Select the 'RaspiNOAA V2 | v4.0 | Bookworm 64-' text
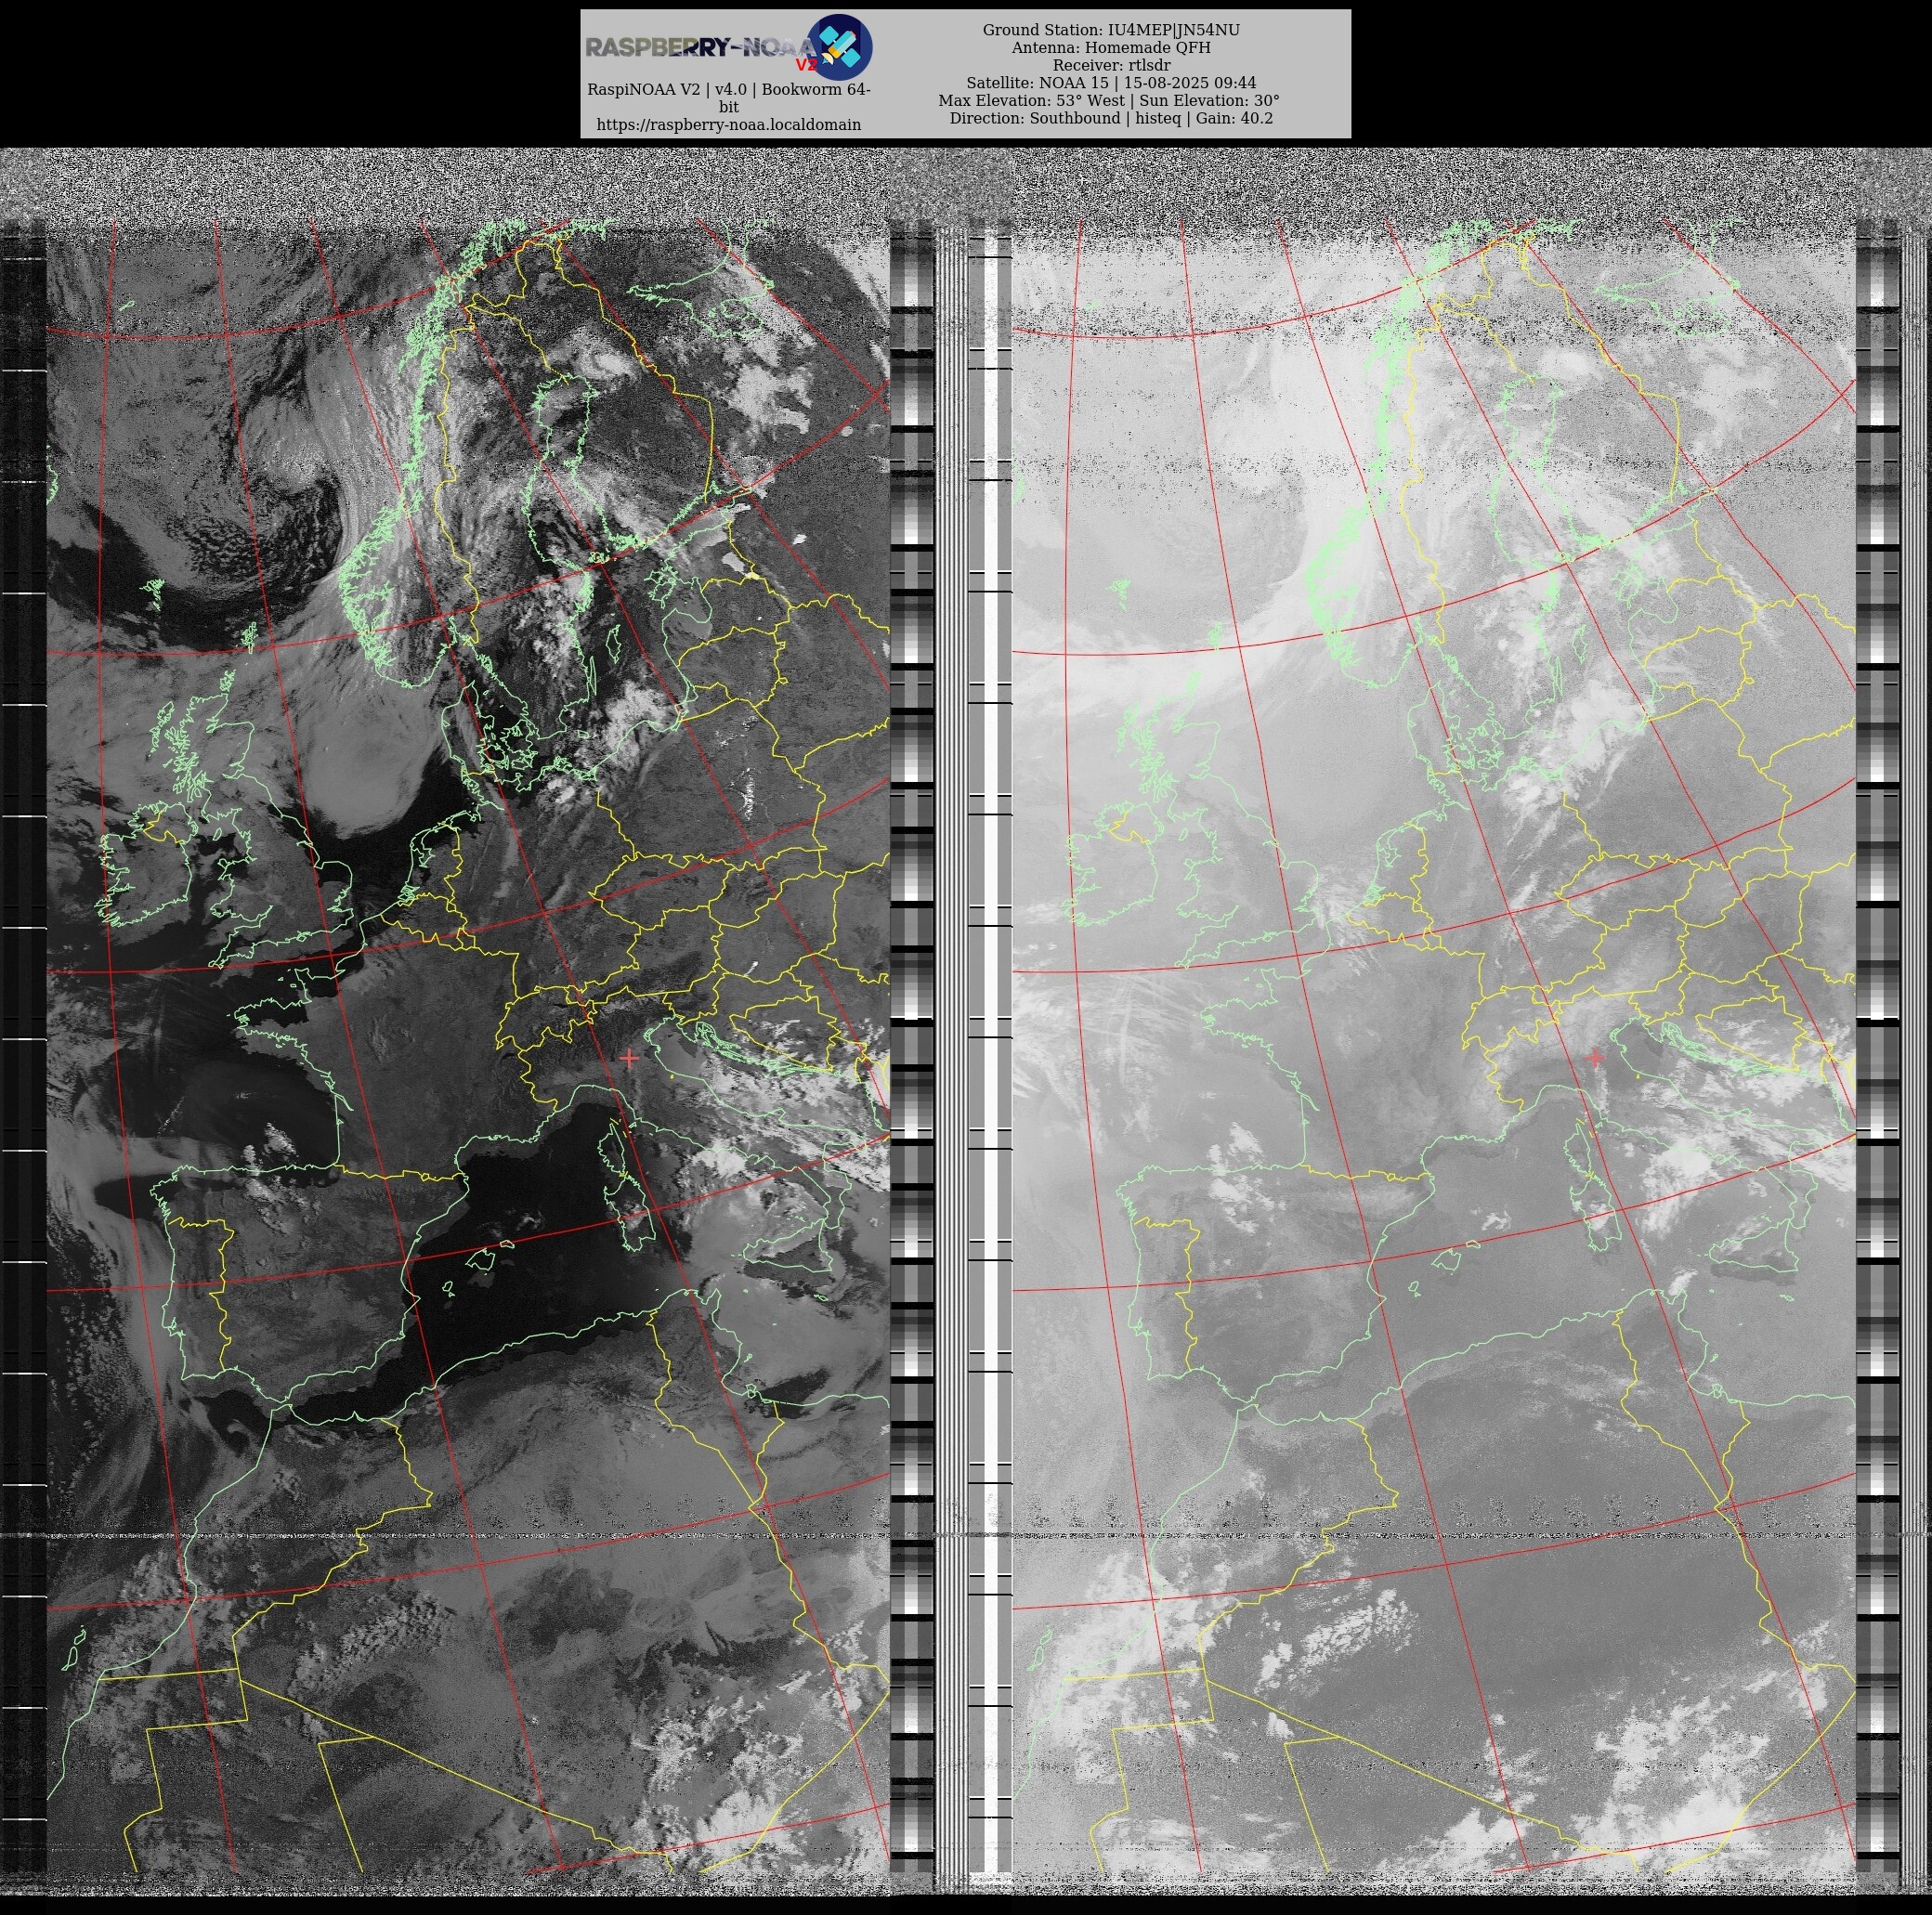 [728, 89]
